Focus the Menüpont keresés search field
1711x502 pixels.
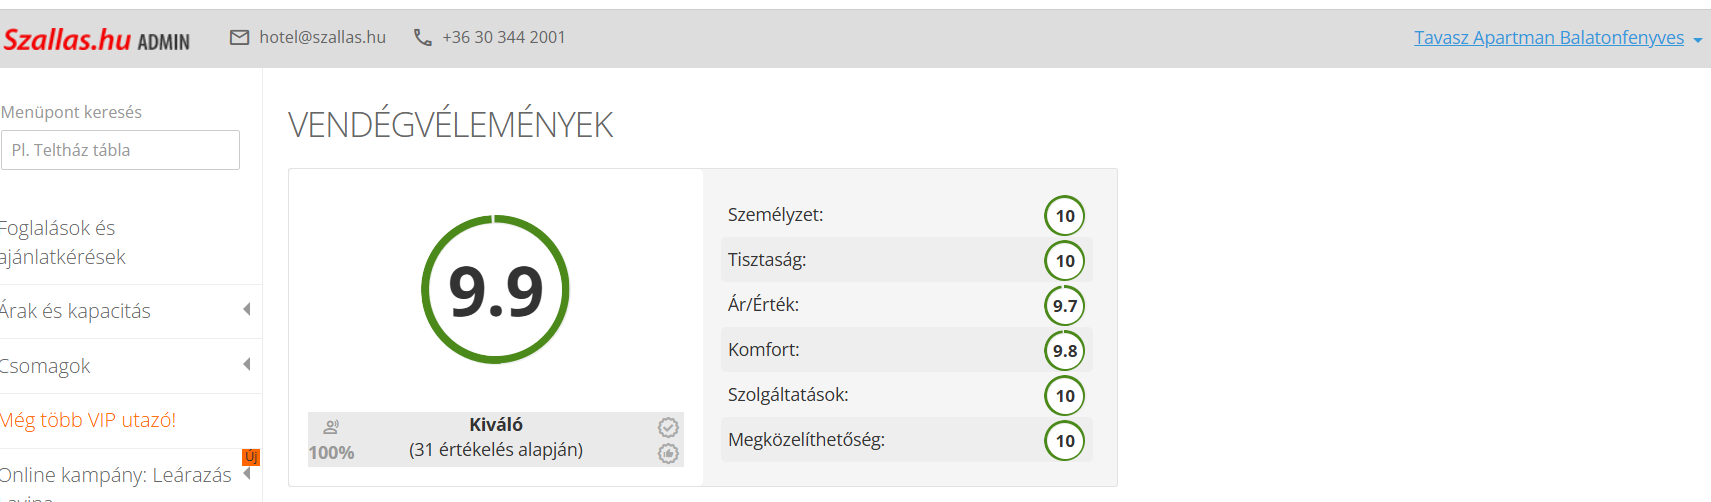[120, 150]
